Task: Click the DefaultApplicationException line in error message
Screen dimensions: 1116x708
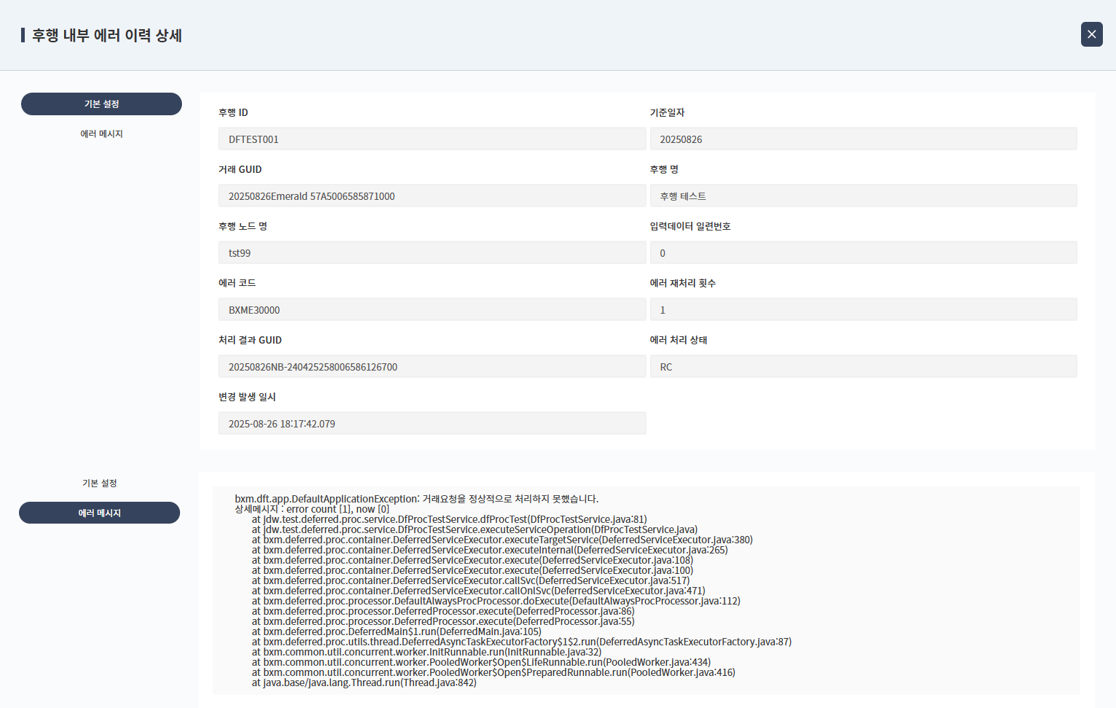Action: [x=416, y=498]
